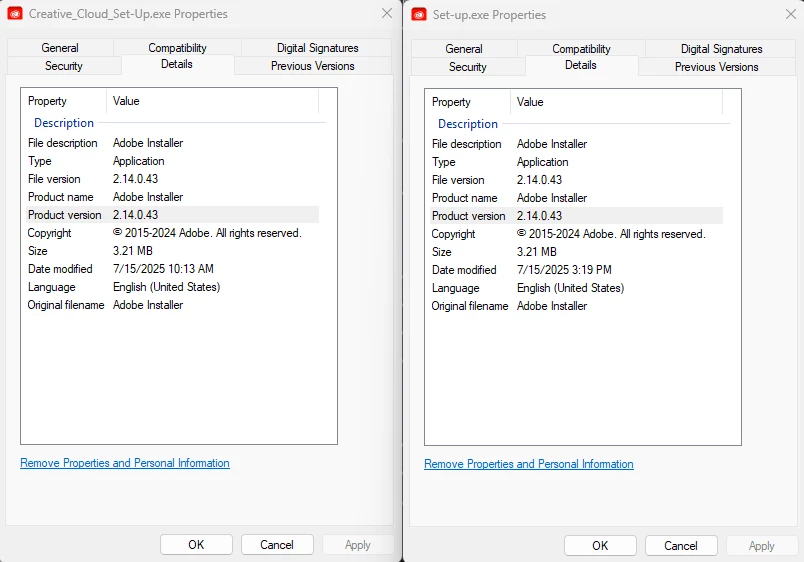Select Product name row in Creative_Cloud_Set-Up.exe window
Screen dimensions: 804x562
[x=172, y=197]
